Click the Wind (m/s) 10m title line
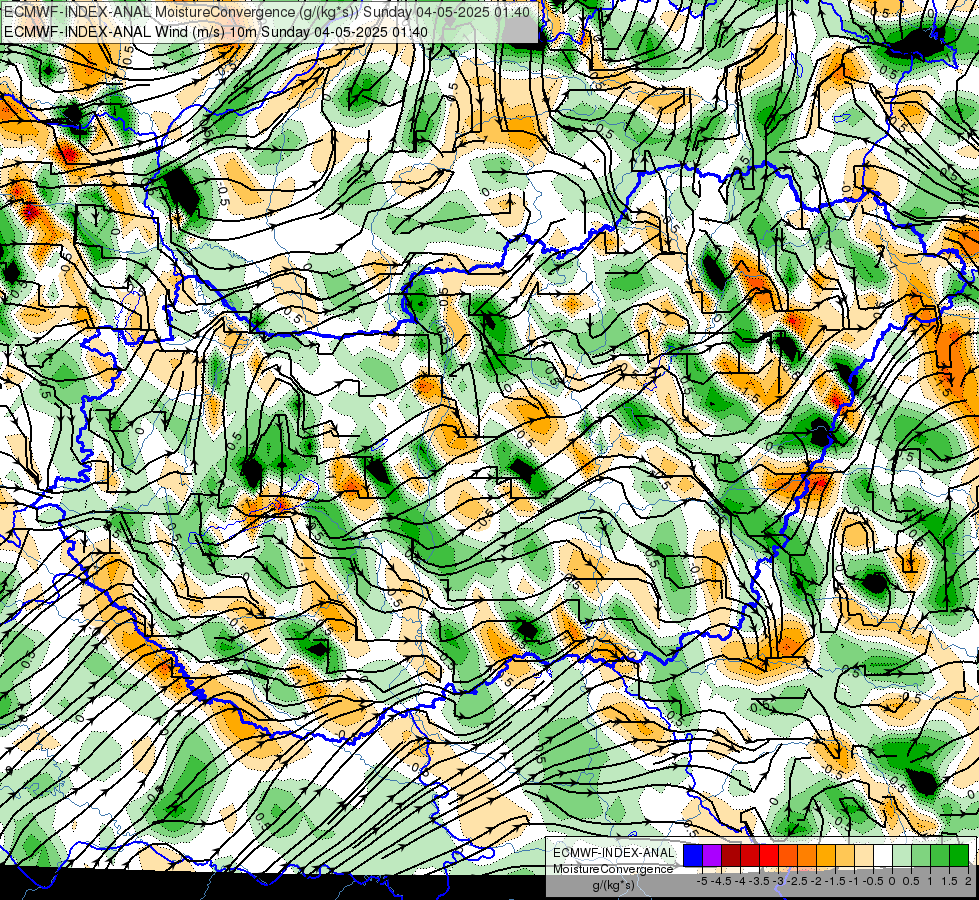This screenshot has width=979, height=900. [x=216, y=31]
